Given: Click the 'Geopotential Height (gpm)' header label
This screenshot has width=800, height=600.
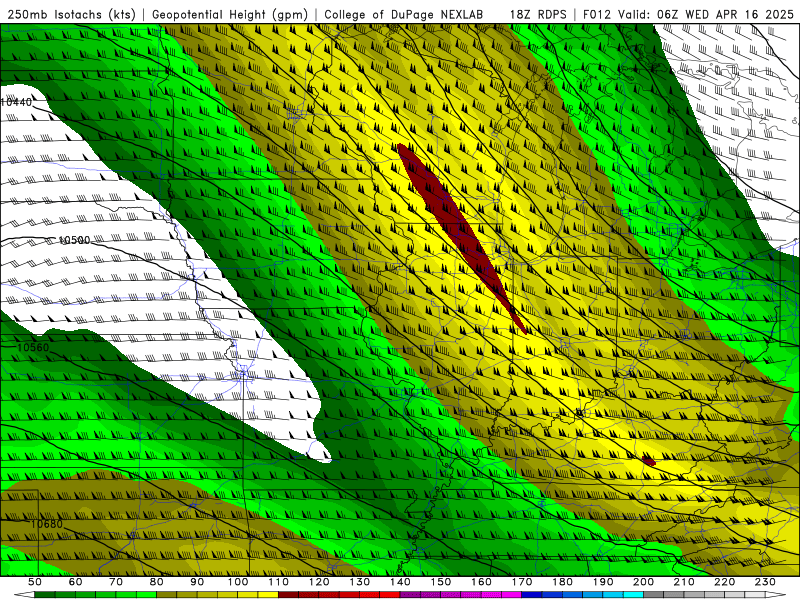Looking at the screenshot, I should click(x=230, y=15).
